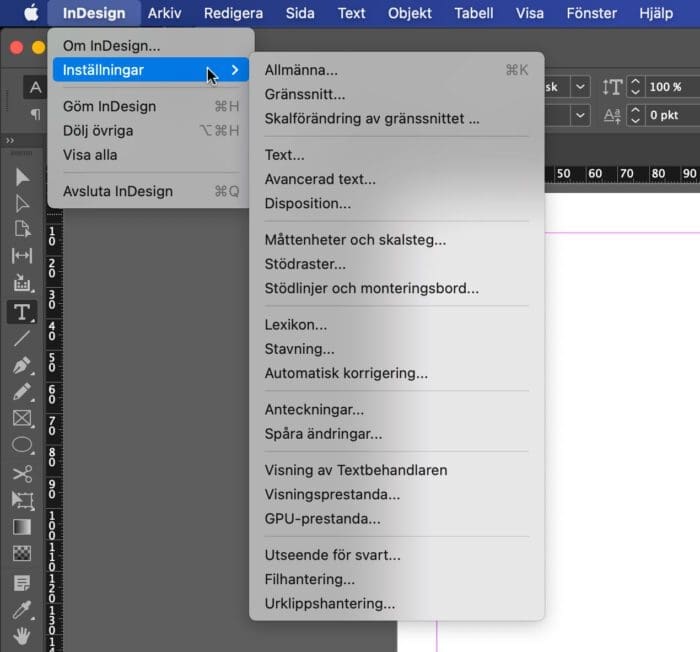The width and height of the screenshot is (700, 652).
Task: Open Stödlinjer och monteringsbord...
Action: 396,288
